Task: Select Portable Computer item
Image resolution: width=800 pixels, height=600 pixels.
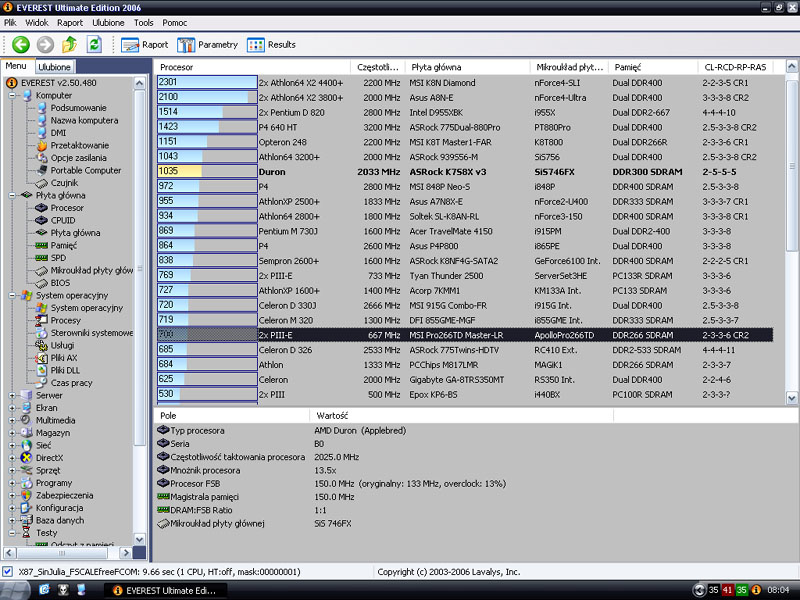Action: click(86, 170)
